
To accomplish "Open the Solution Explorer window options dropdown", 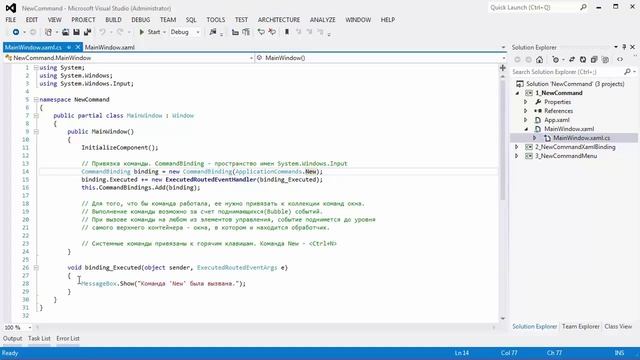I will point(616,47).
